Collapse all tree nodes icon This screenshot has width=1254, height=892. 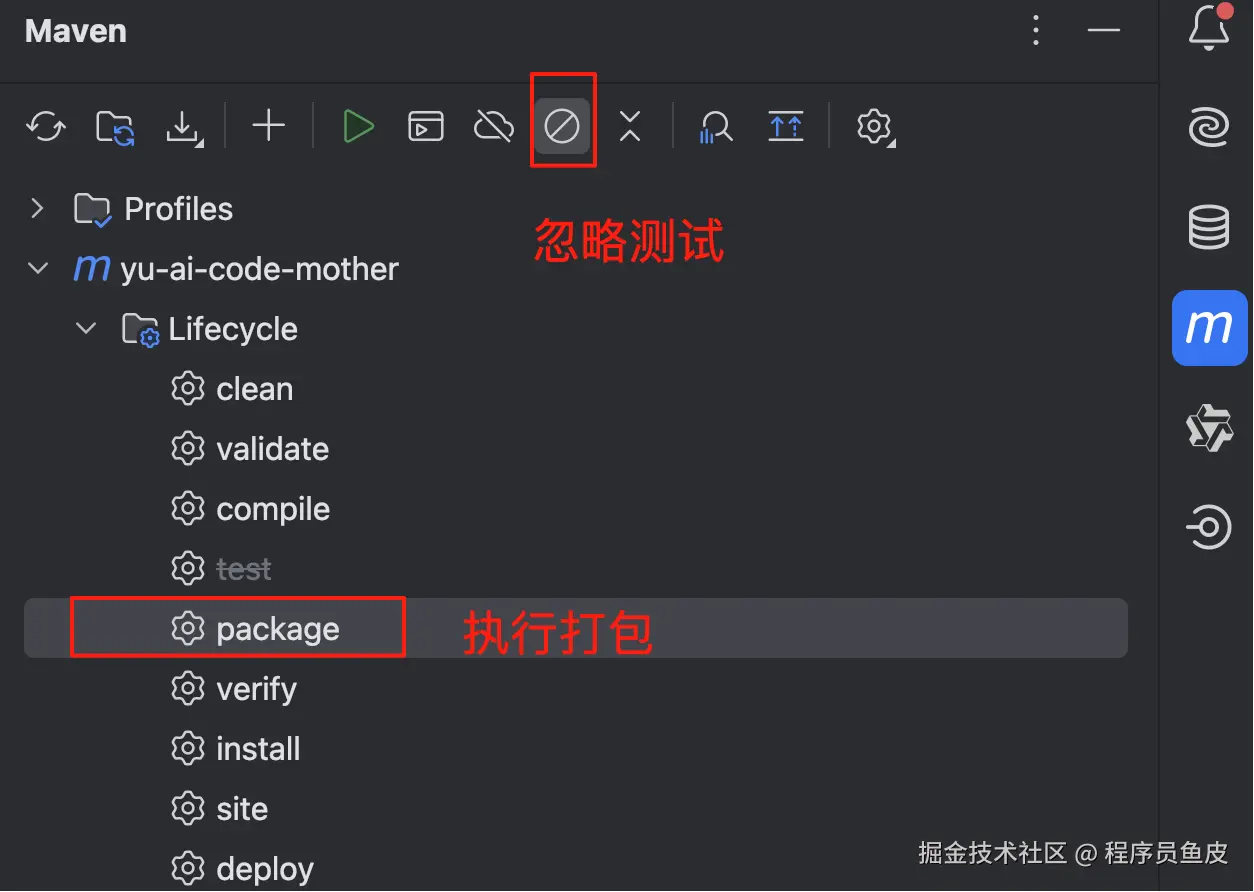click(x=629, y=126)
